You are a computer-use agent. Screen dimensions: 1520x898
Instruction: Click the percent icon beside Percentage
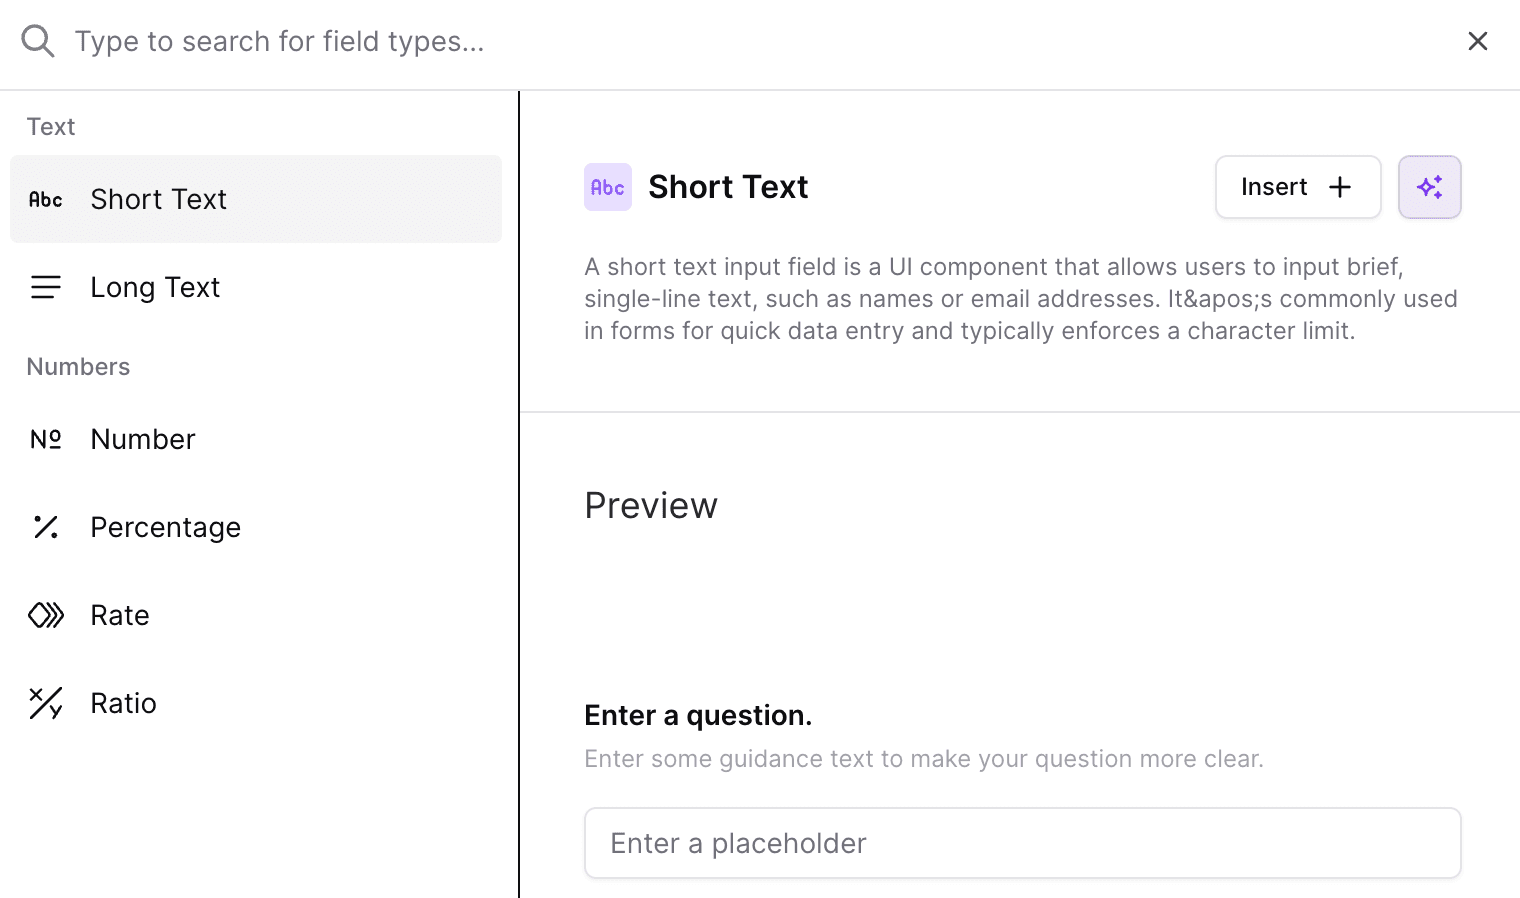[x=46, y=527]
